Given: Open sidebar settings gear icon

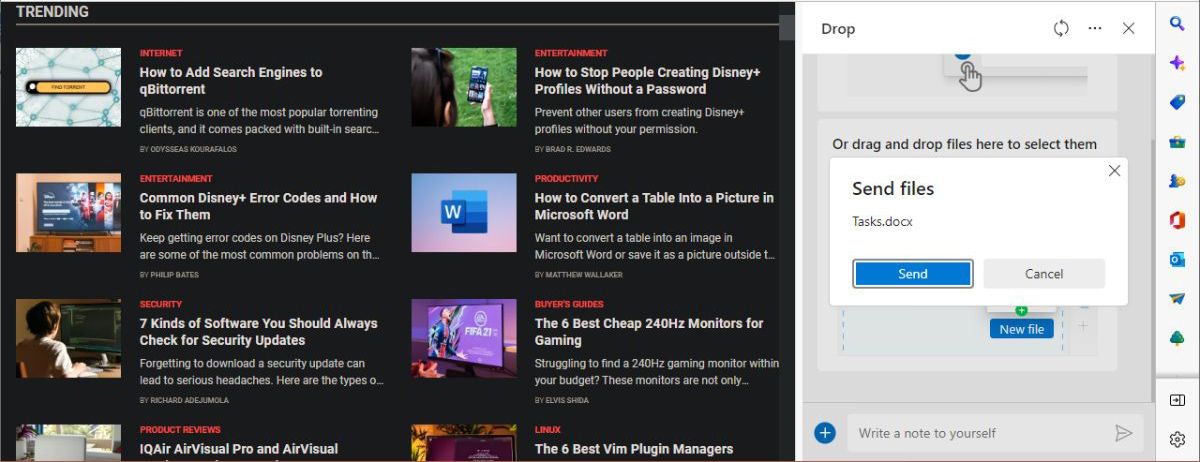Looking at the screenshot, I should coord(1177,439).
